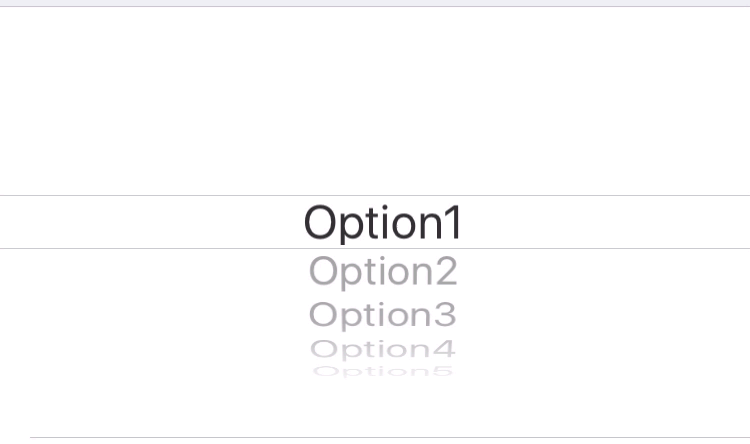This screenshot has height=444, width=750.
Task: Click the currently selected Option1 row
Action: coord(375,222)
